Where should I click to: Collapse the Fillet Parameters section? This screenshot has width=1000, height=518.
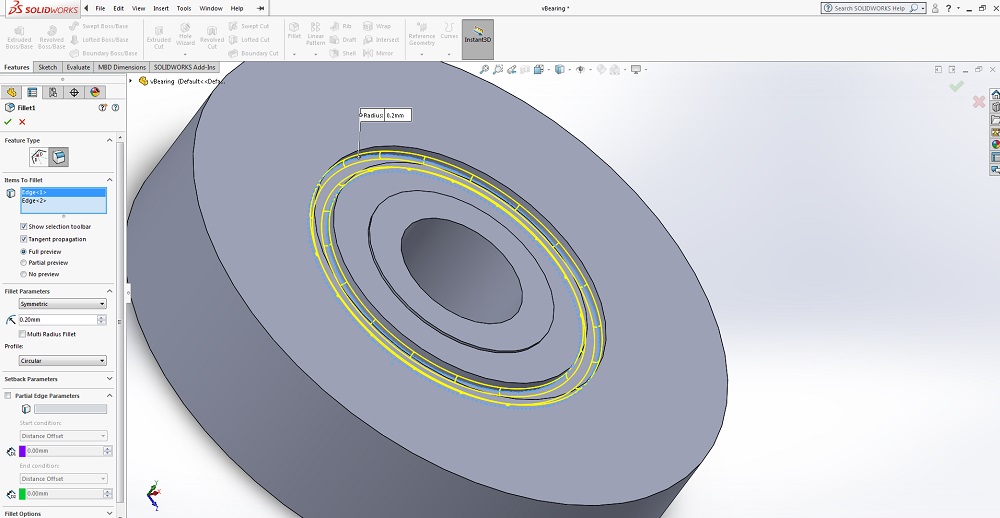click(x=109, y=292)
